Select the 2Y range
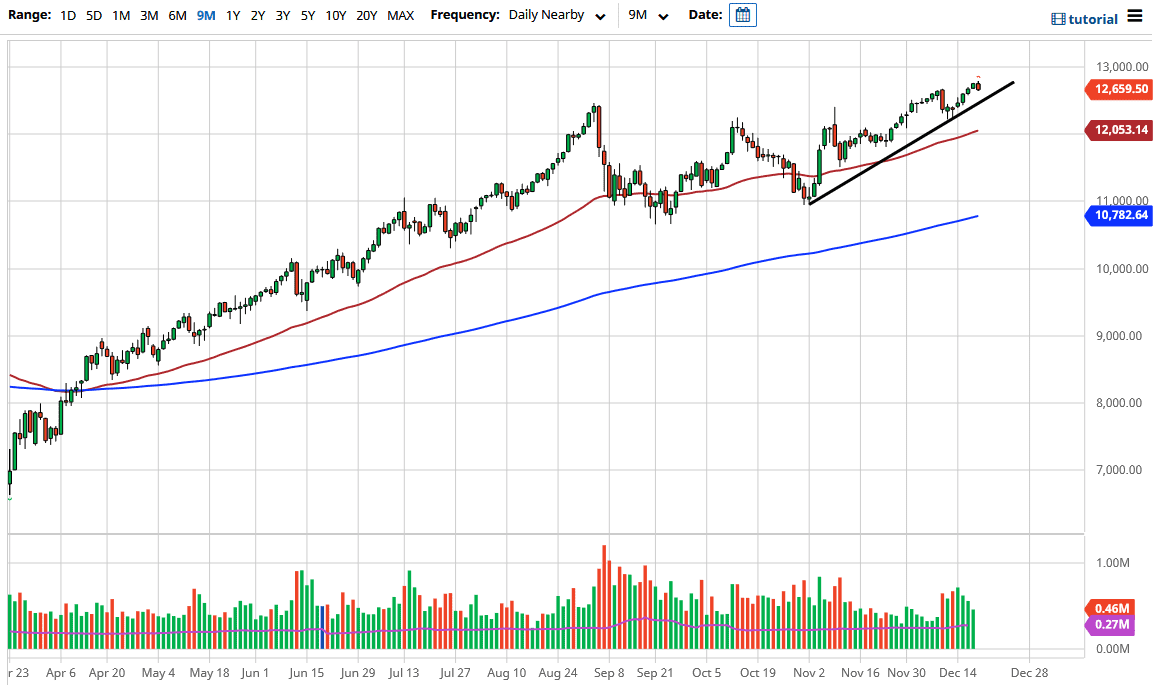The width and height of the screenshot is (1155, 685). [x=258, y=15]
